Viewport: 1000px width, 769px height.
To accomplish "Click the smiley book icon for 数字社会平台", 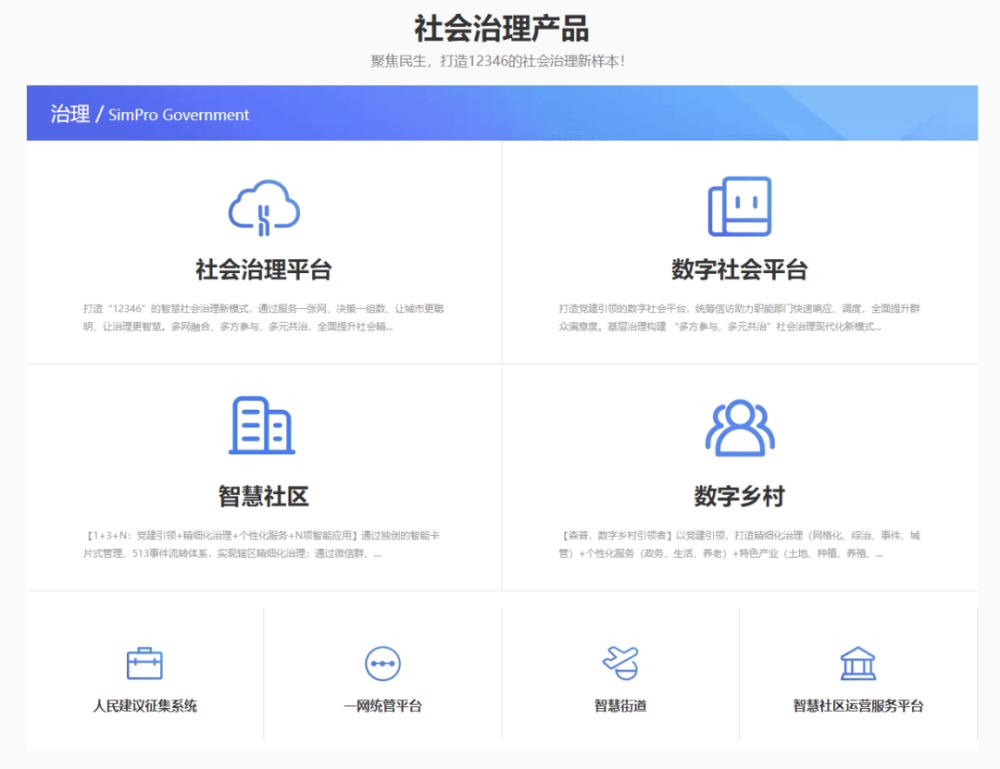I will (739, 207).
